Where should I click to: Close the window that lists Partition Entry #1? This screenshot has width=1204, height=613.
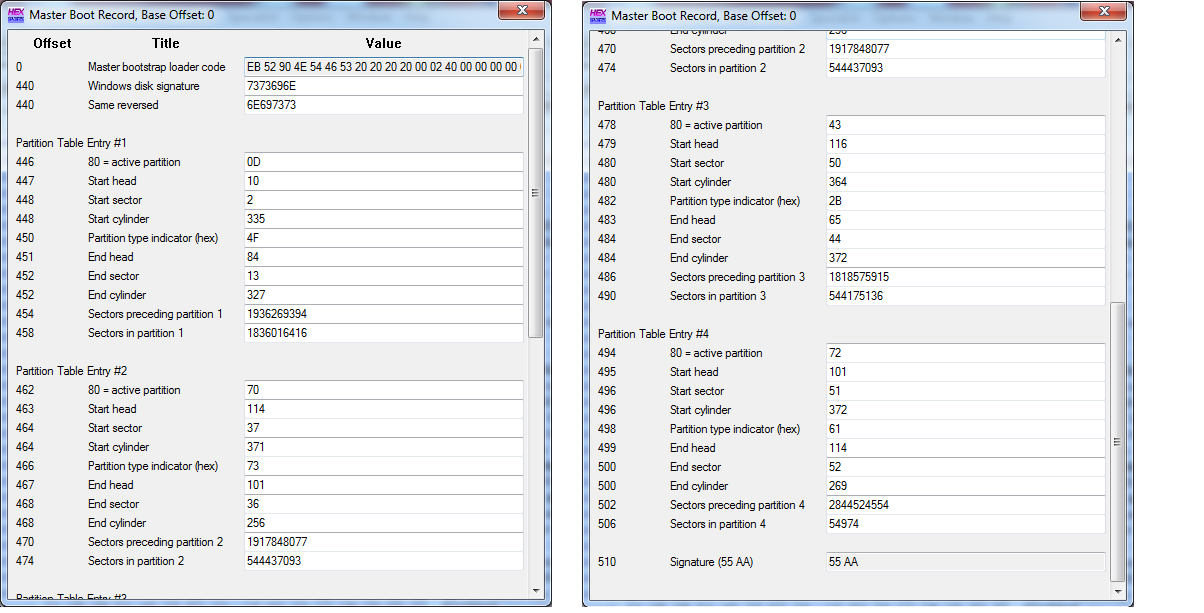tap(522, 10)
